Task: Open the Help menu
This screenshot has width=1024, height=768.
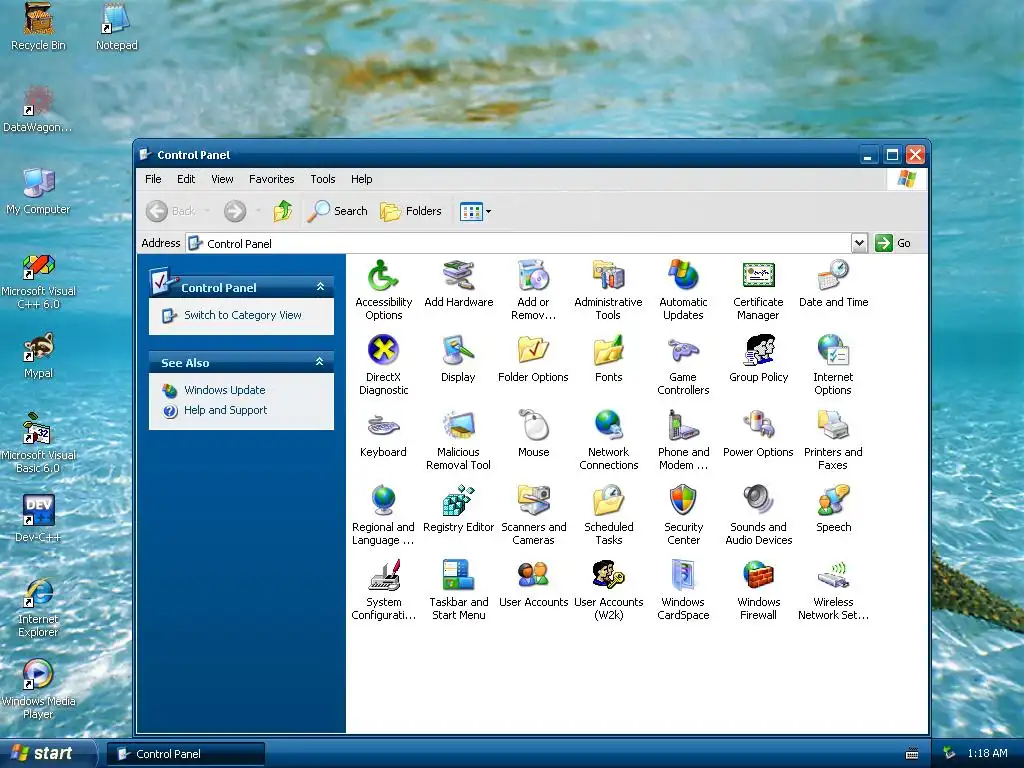Action: (x=361, y=179)
